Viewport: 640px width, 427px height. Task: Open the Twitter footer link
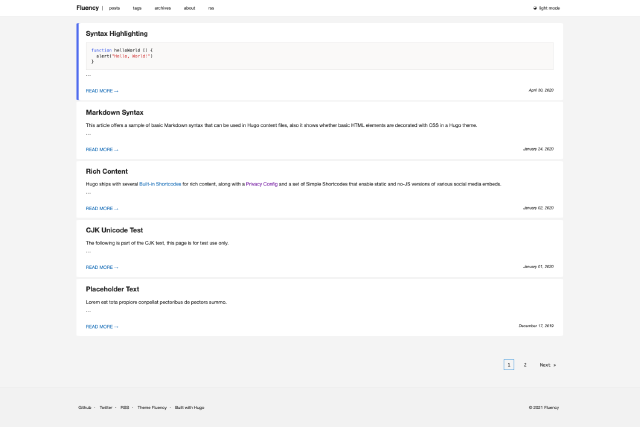(106, 407)
